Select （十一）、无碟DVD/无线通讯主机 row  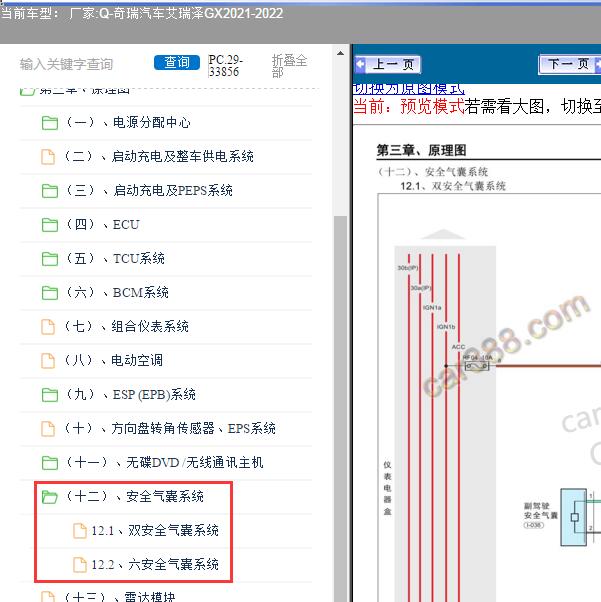point(165,463)
